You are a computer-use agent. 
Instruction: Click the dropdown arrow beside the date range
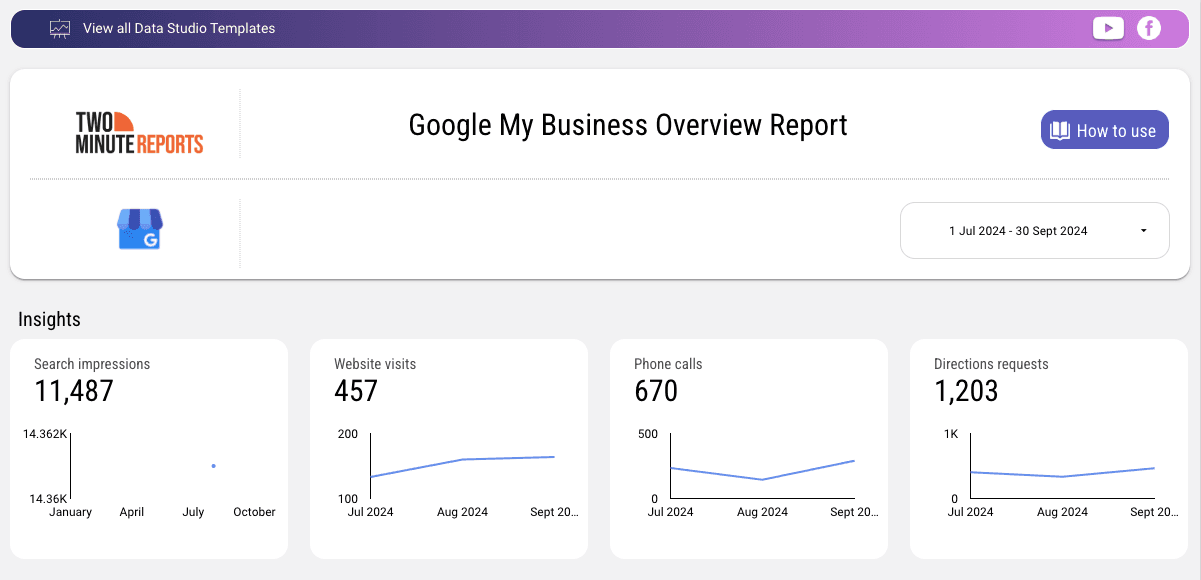point(1142,230)
